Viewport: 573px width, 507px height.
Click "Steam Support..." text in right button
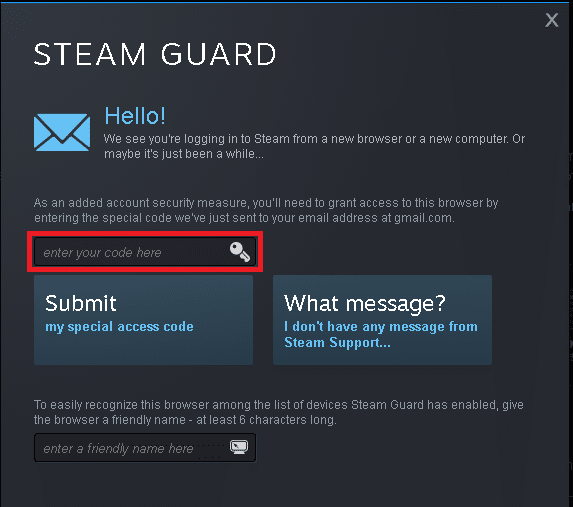337,343
